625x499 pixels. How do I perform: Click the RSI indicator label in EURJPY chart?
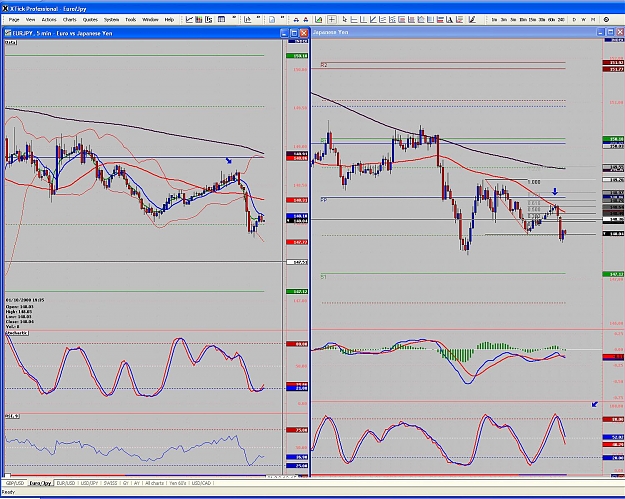pyautogui.click(x=12, y=416)
